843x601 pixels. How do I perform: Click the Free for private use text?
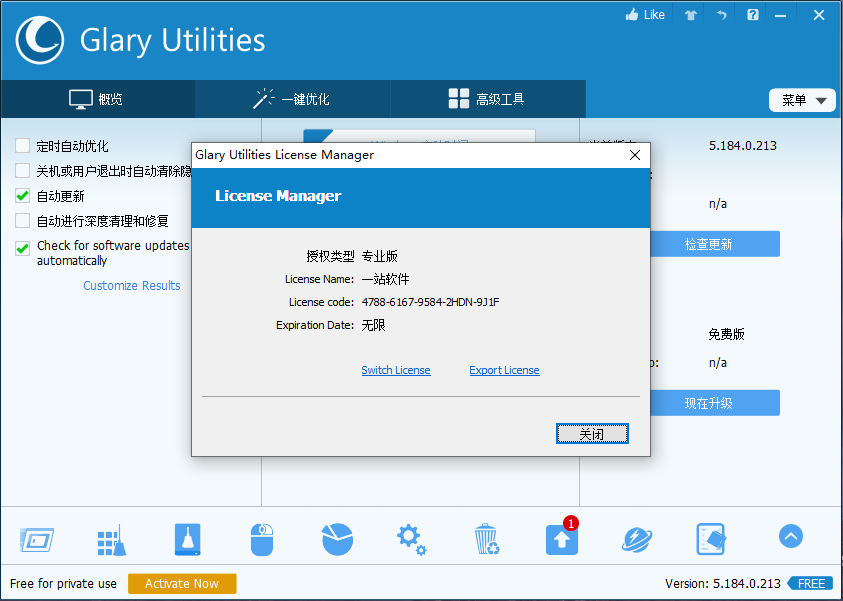point(63,584)
